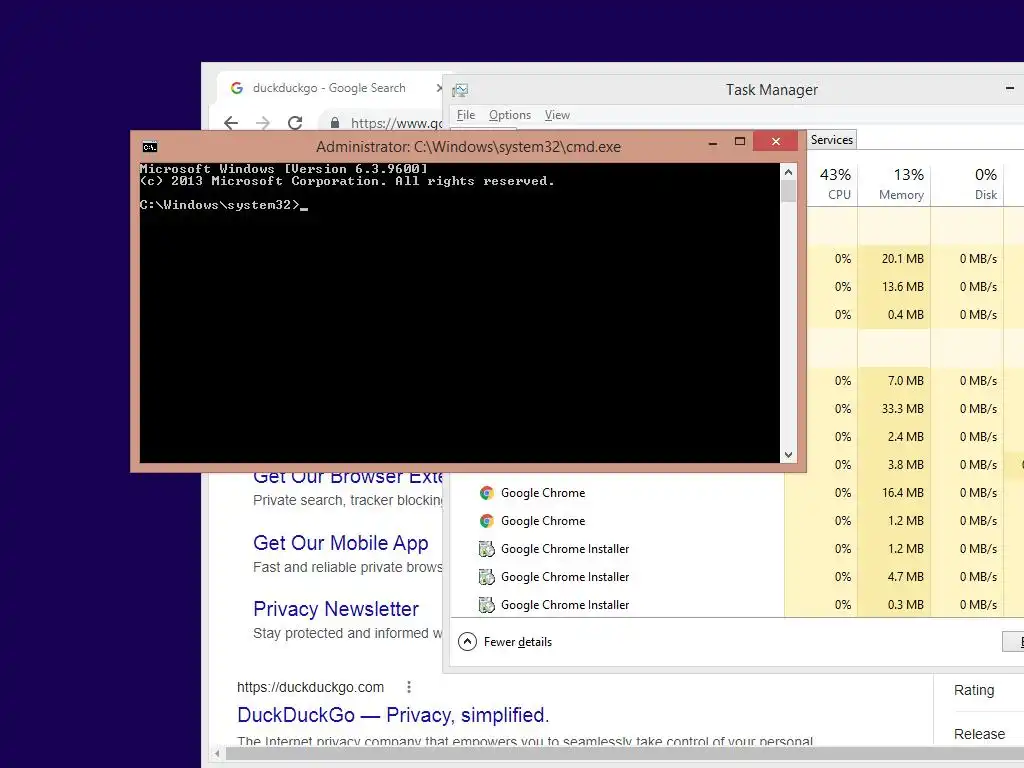The image size is (1024, 768).
Task: Click the second Google Chrome Installer icon
Action: [487, 577]
